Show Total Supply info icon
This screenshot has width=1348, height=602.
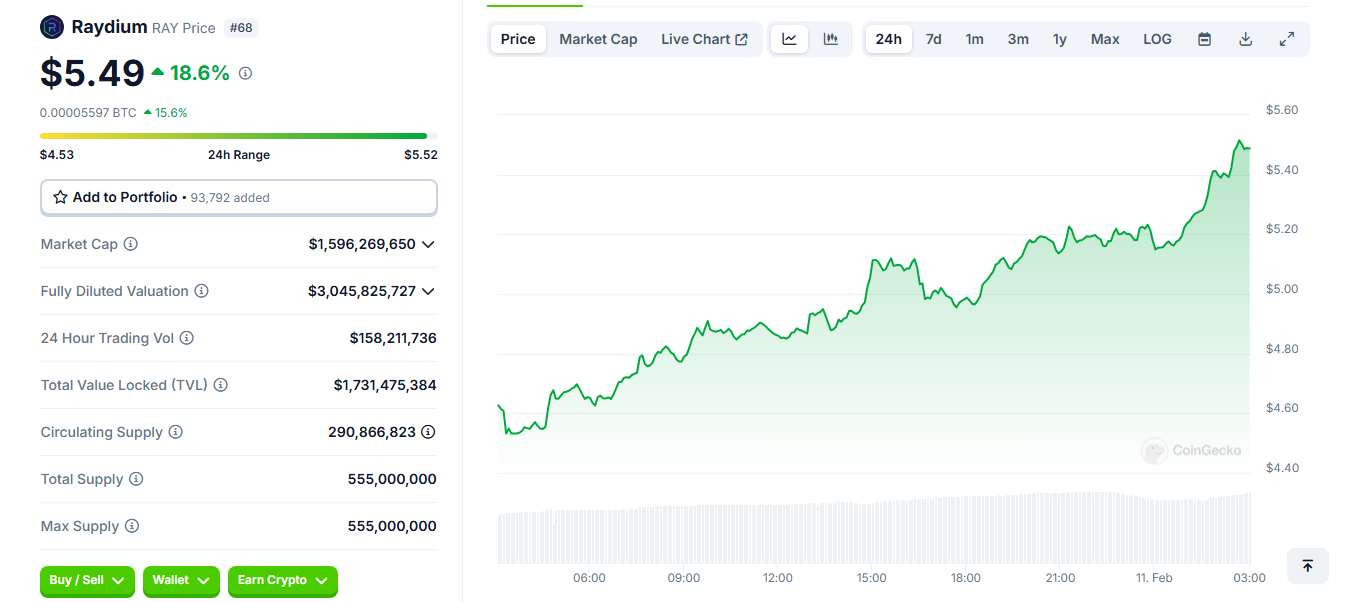[137, 479]
